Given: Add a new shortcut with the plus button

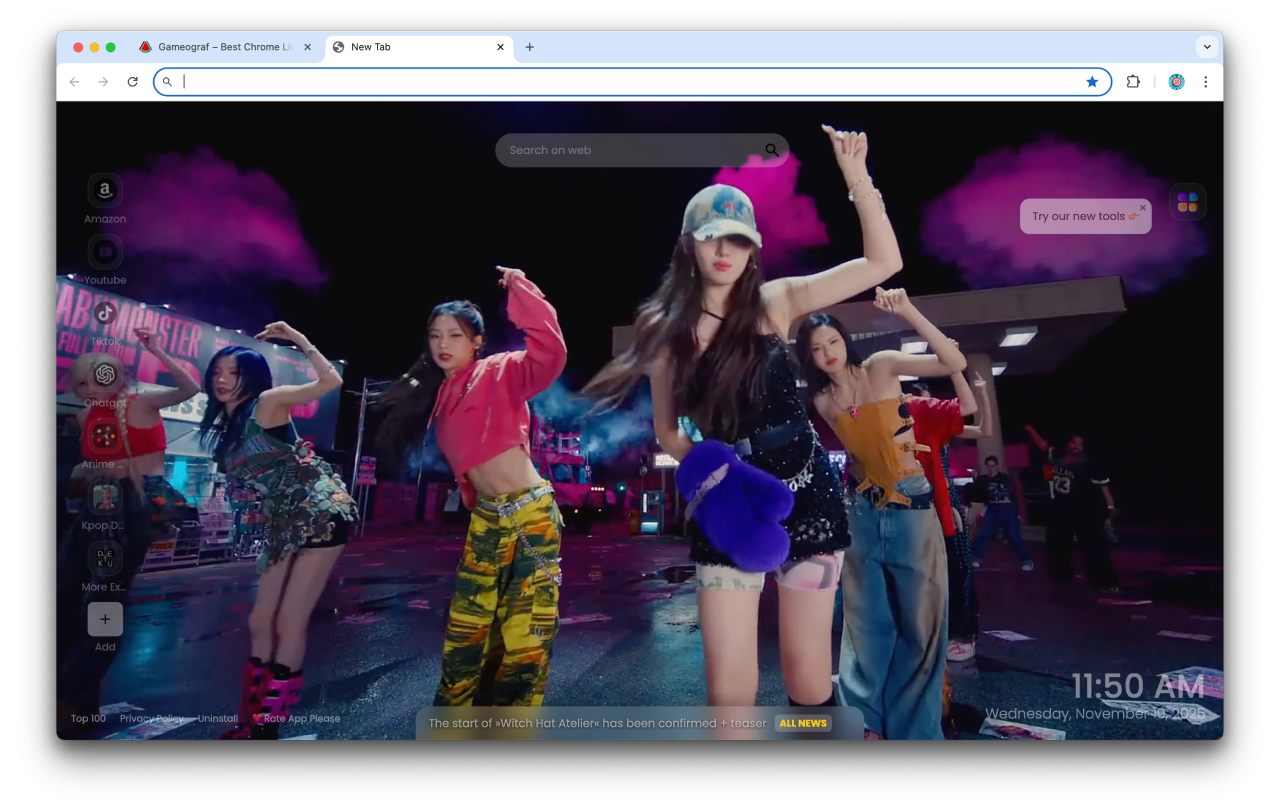Looking at the screenshot, I should coord(105,619).
